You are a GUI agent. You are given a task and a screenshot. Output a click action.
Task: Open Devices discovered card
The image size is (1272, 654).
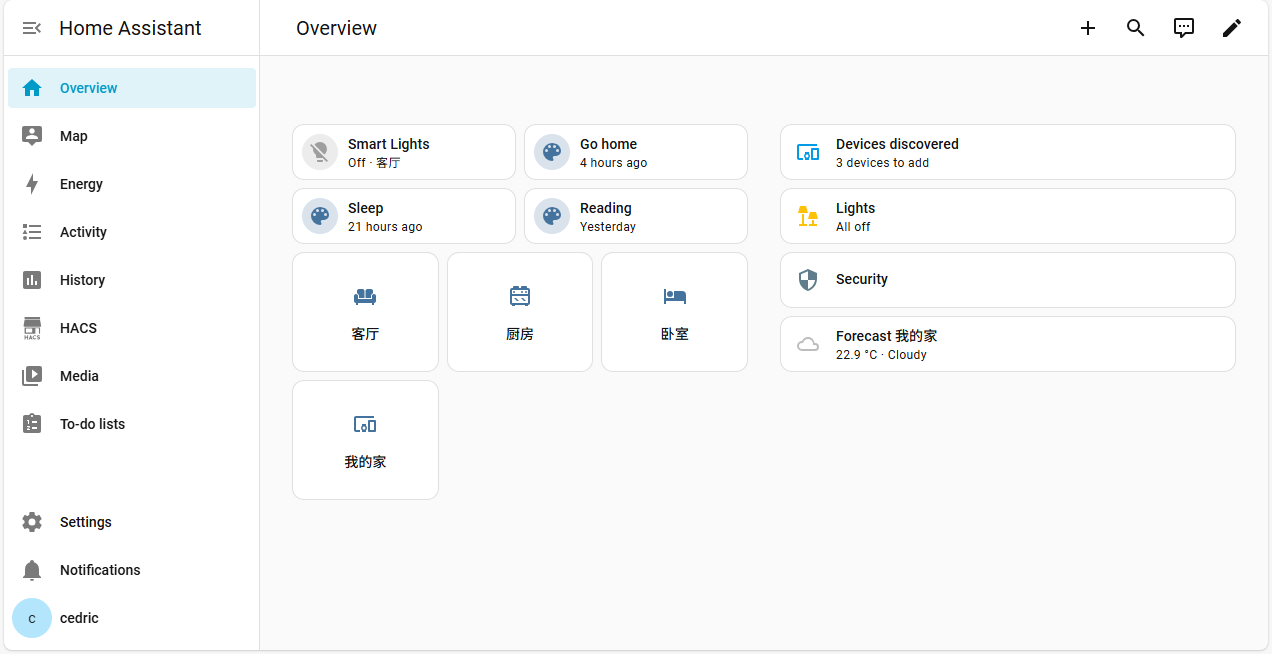pos(1007,152)
